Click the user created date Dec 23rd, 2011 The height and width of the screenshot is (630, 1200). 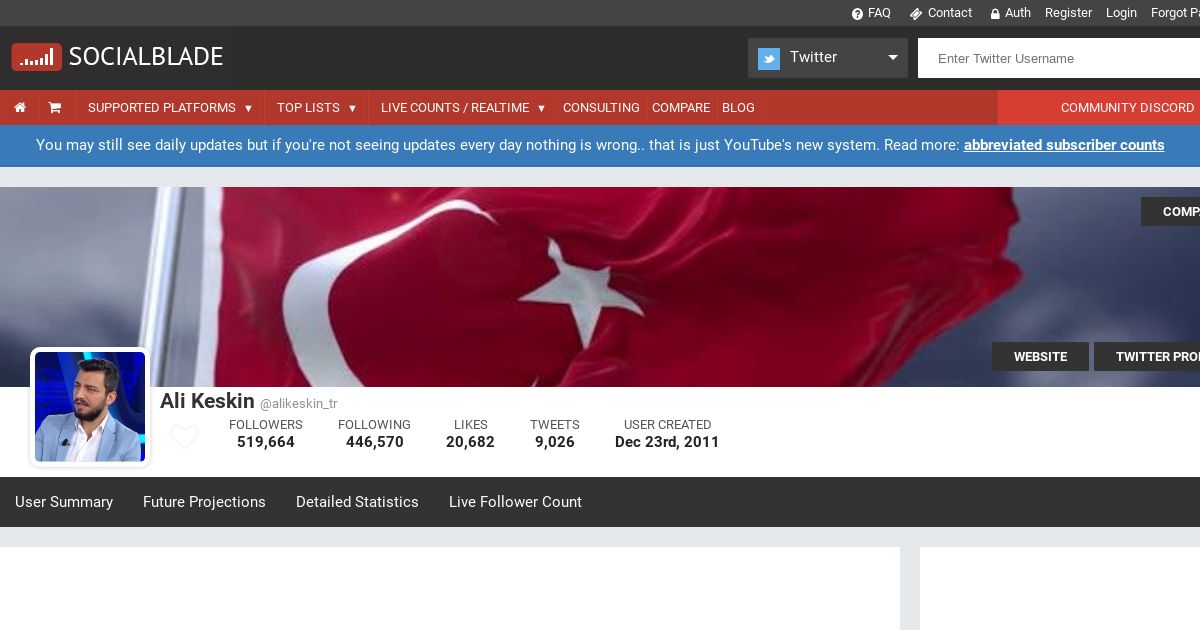[x=667, y=442]
